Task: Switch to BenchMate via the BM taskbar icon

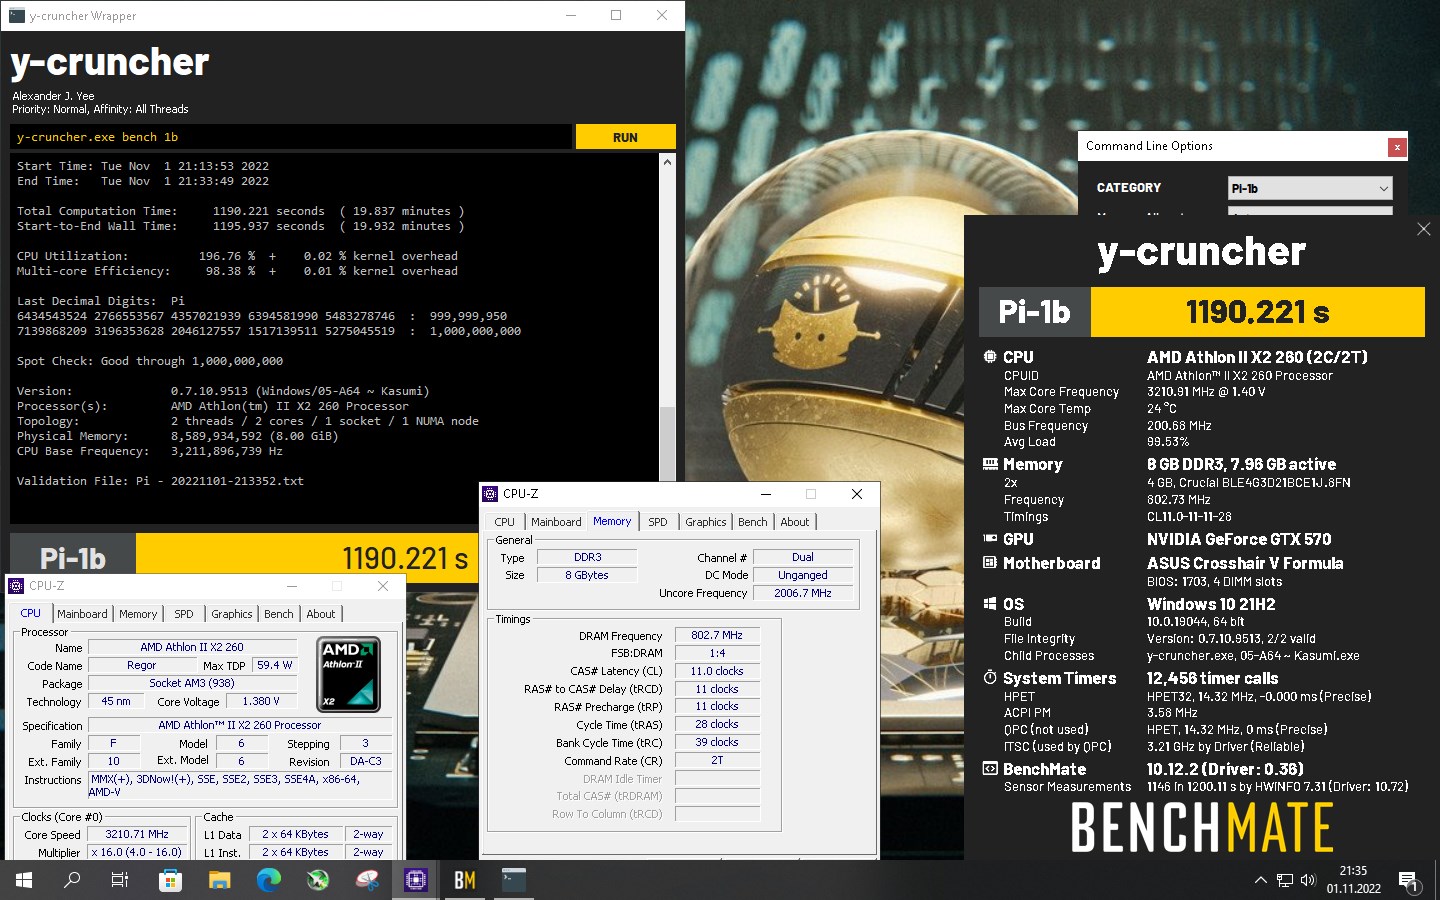Action: pyautogui.click(x=465, y=880)
